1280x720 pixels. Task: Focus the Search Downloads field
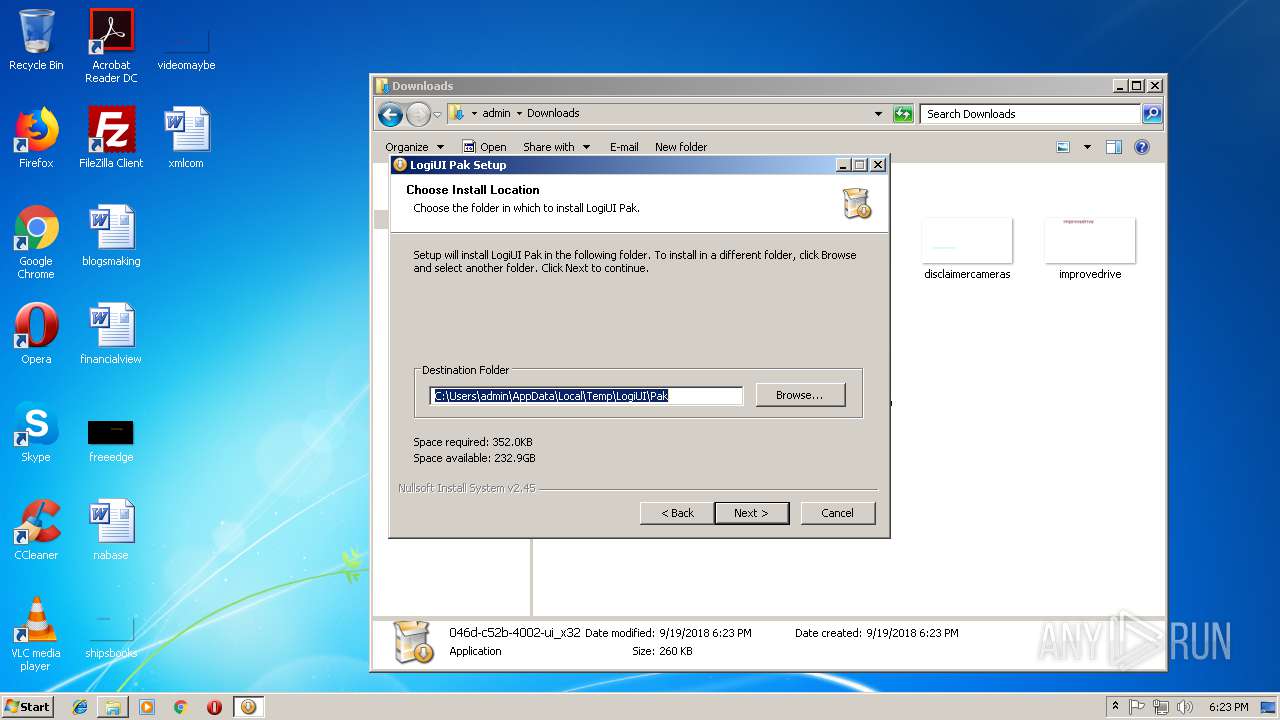tap(1030, 114)
